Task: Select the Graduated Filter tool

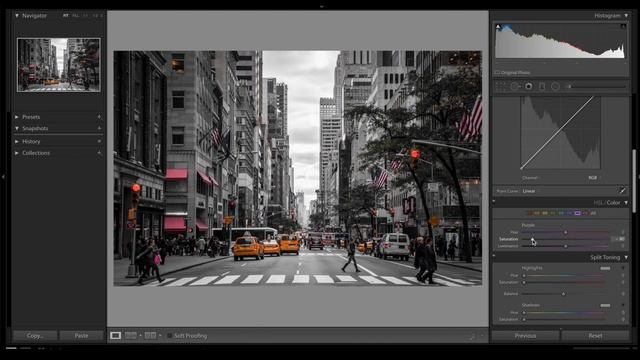Action: tap(542, 86)
